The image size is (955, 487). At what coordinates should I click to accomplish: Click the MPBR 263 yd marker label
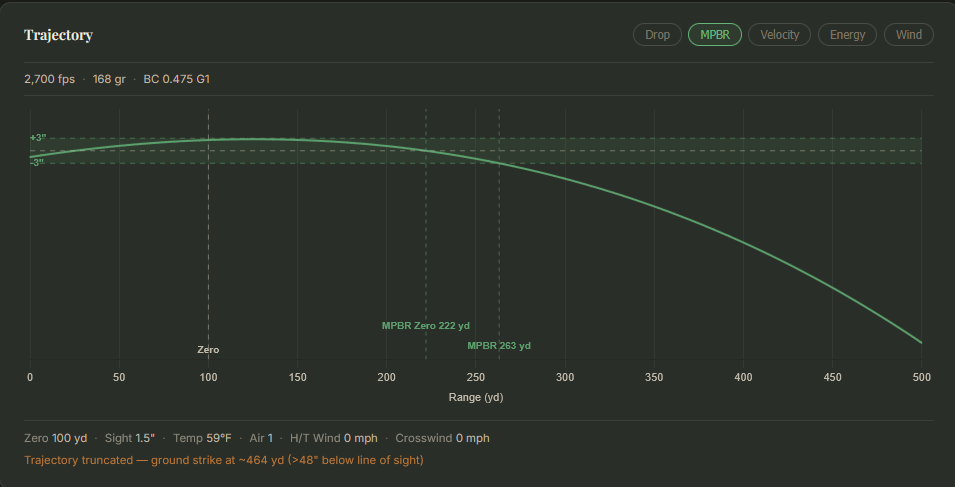pos(499,346)
